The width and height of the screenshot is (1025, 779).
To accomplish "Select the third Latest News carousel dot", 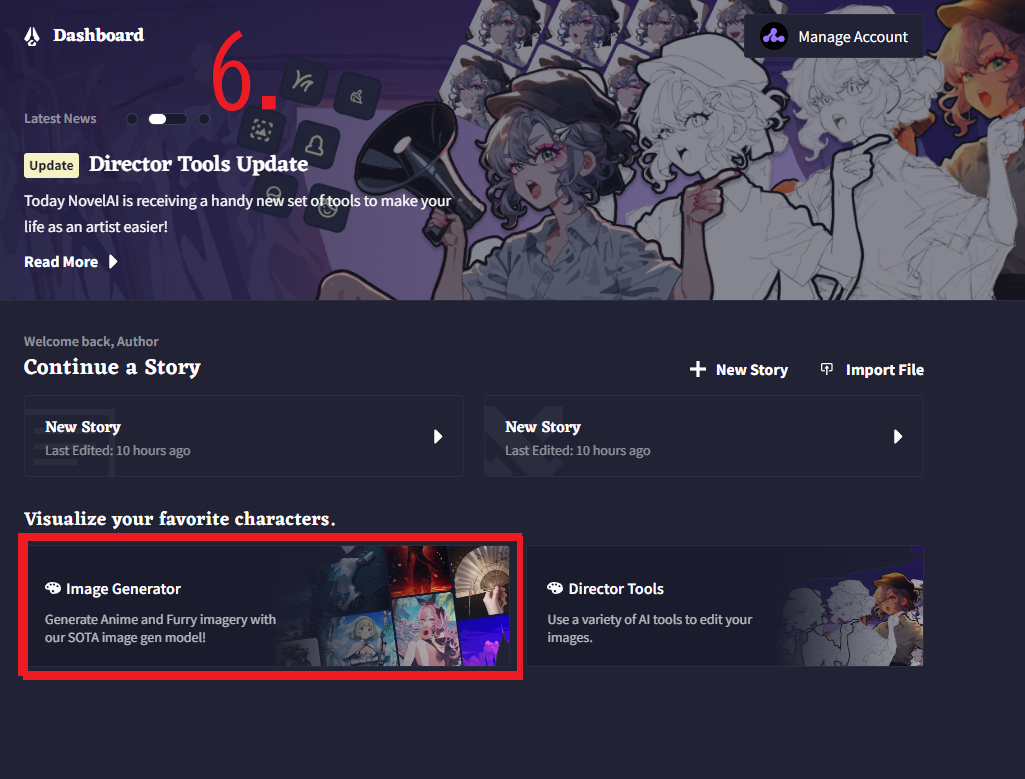I will pos(204,119).
